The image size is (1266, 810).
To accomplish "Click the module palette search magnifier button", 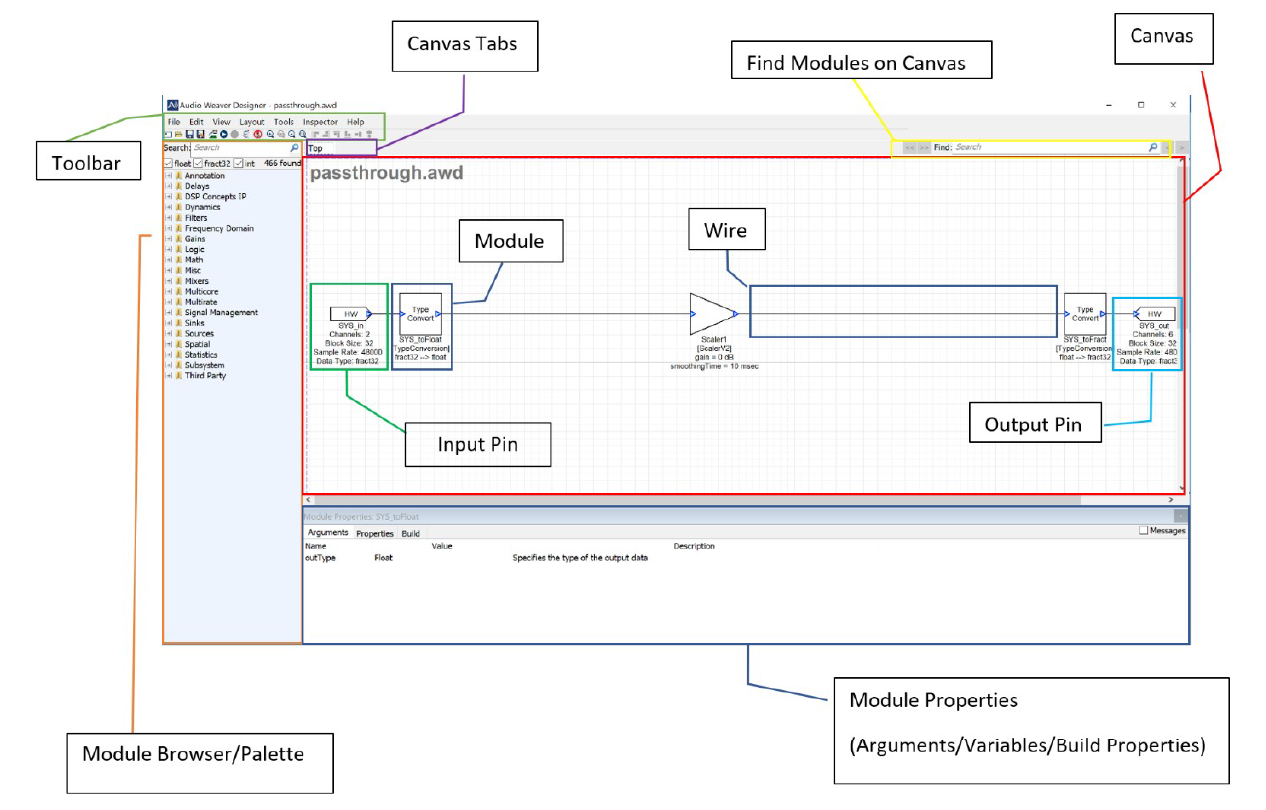I will (x=293, y=147).
